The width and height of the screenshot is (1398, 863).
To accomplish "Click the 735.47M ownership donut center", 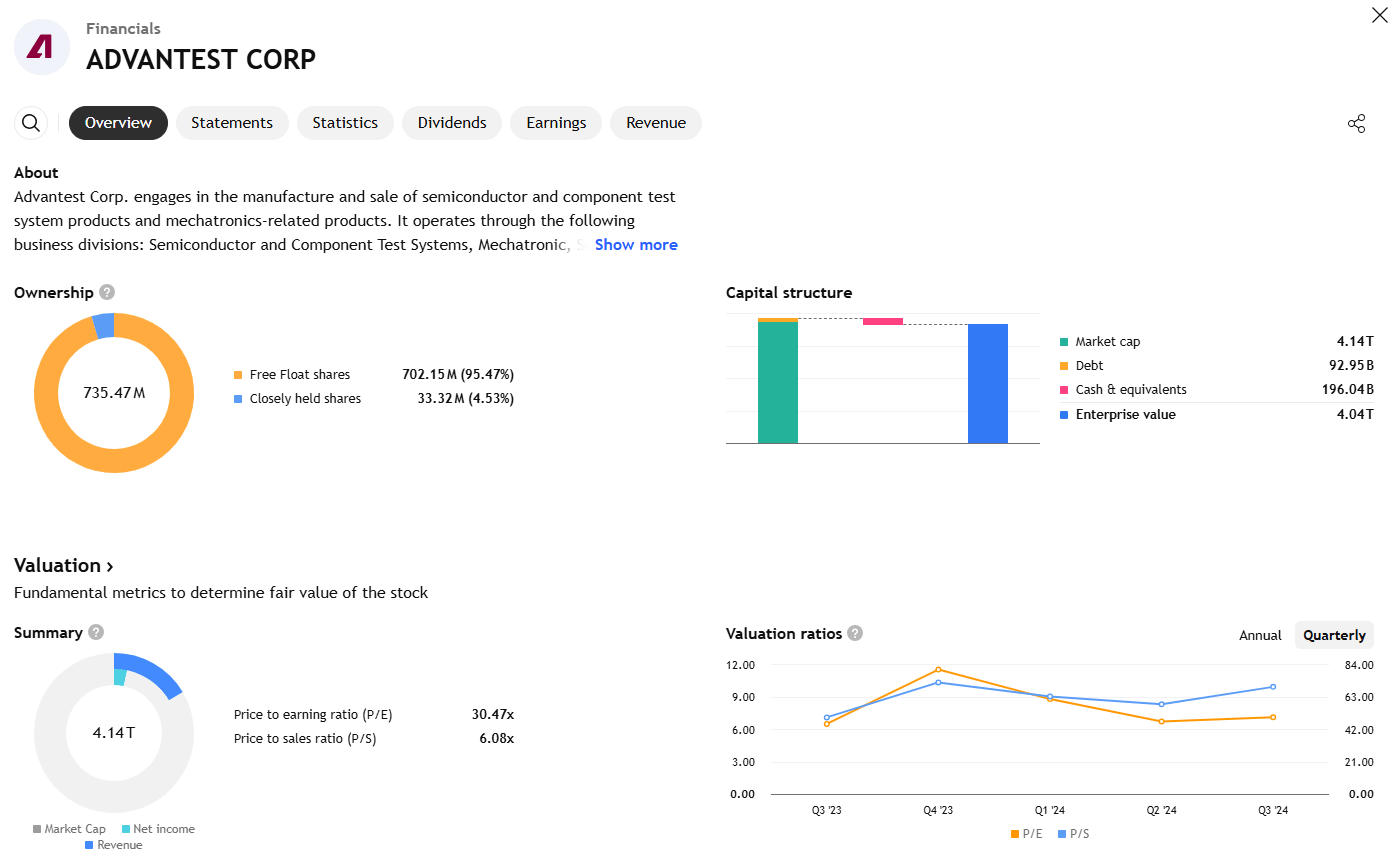I will (x=114, y=393).
